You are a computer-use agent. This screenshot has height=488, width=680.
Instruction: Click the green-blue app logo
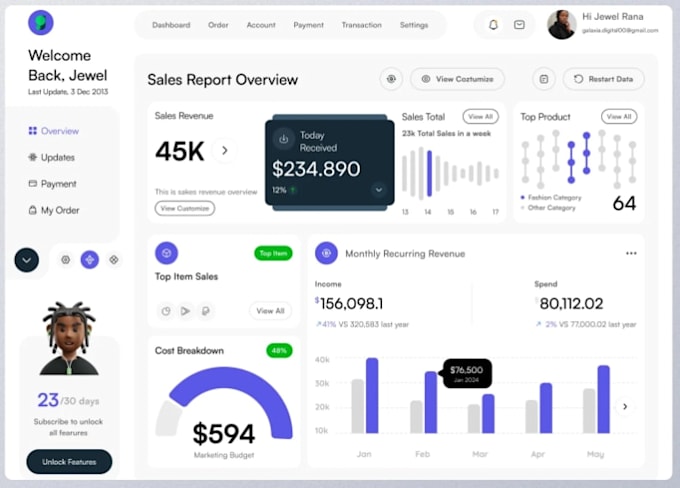41,23
